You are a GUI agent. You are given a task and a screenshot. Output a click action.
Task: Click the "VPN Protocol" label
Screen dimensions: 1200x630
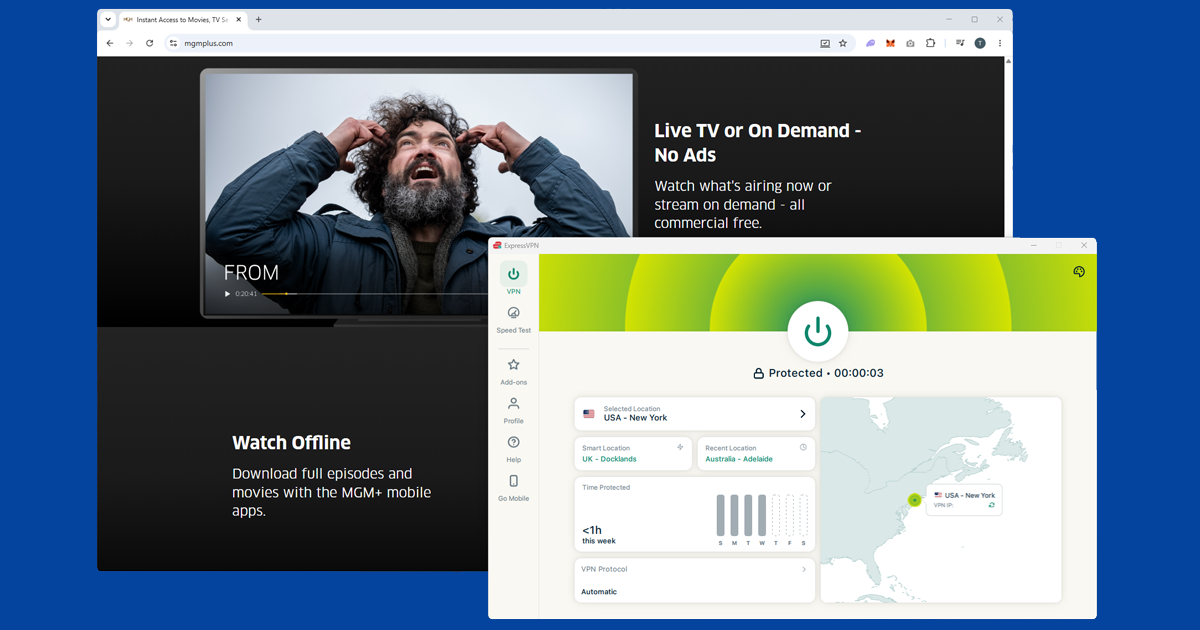point(604,569)
